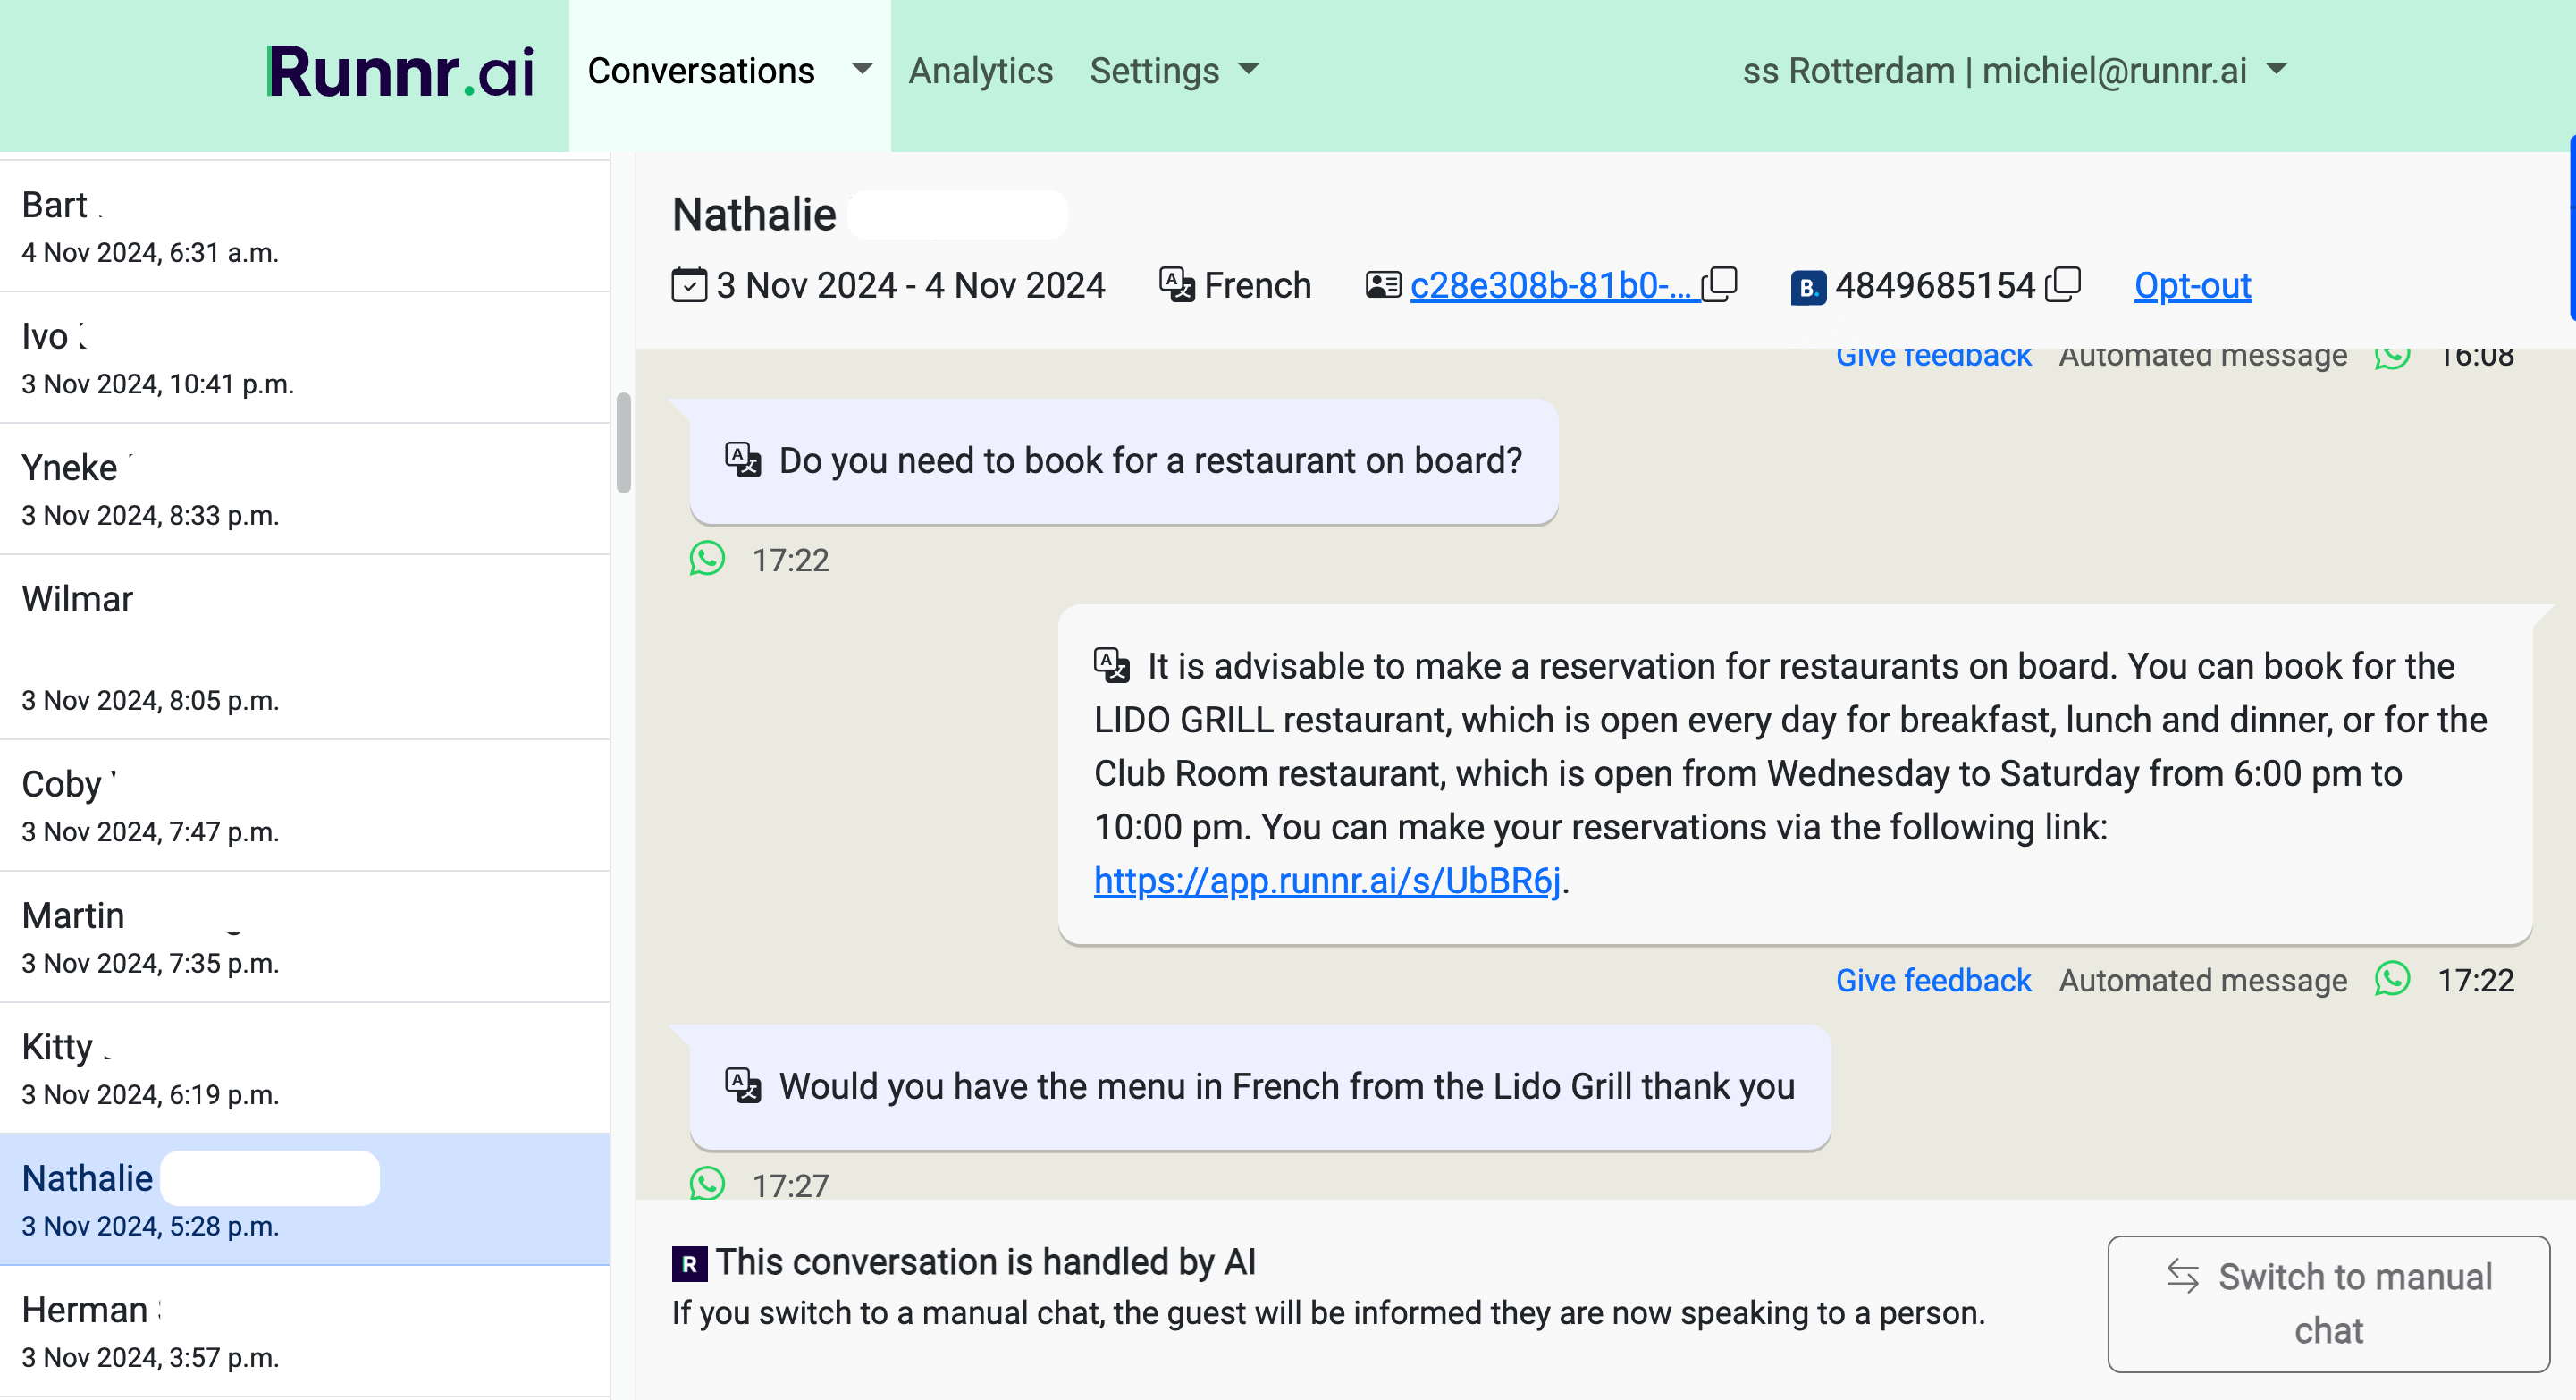Screen dimensions: 2576x1400
Task: Click the calendar icon beside stay dates
Action: click(x=689, y=285)
